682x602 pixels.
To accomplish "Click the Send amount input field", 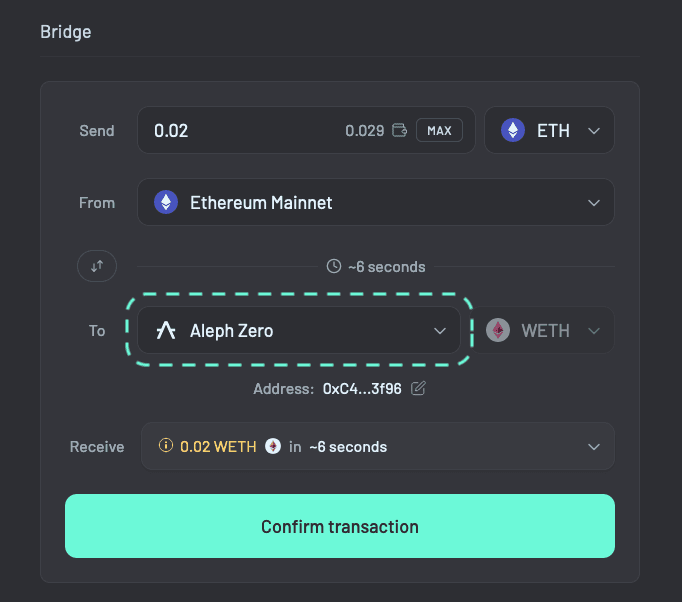I will [x=240, y=131].
